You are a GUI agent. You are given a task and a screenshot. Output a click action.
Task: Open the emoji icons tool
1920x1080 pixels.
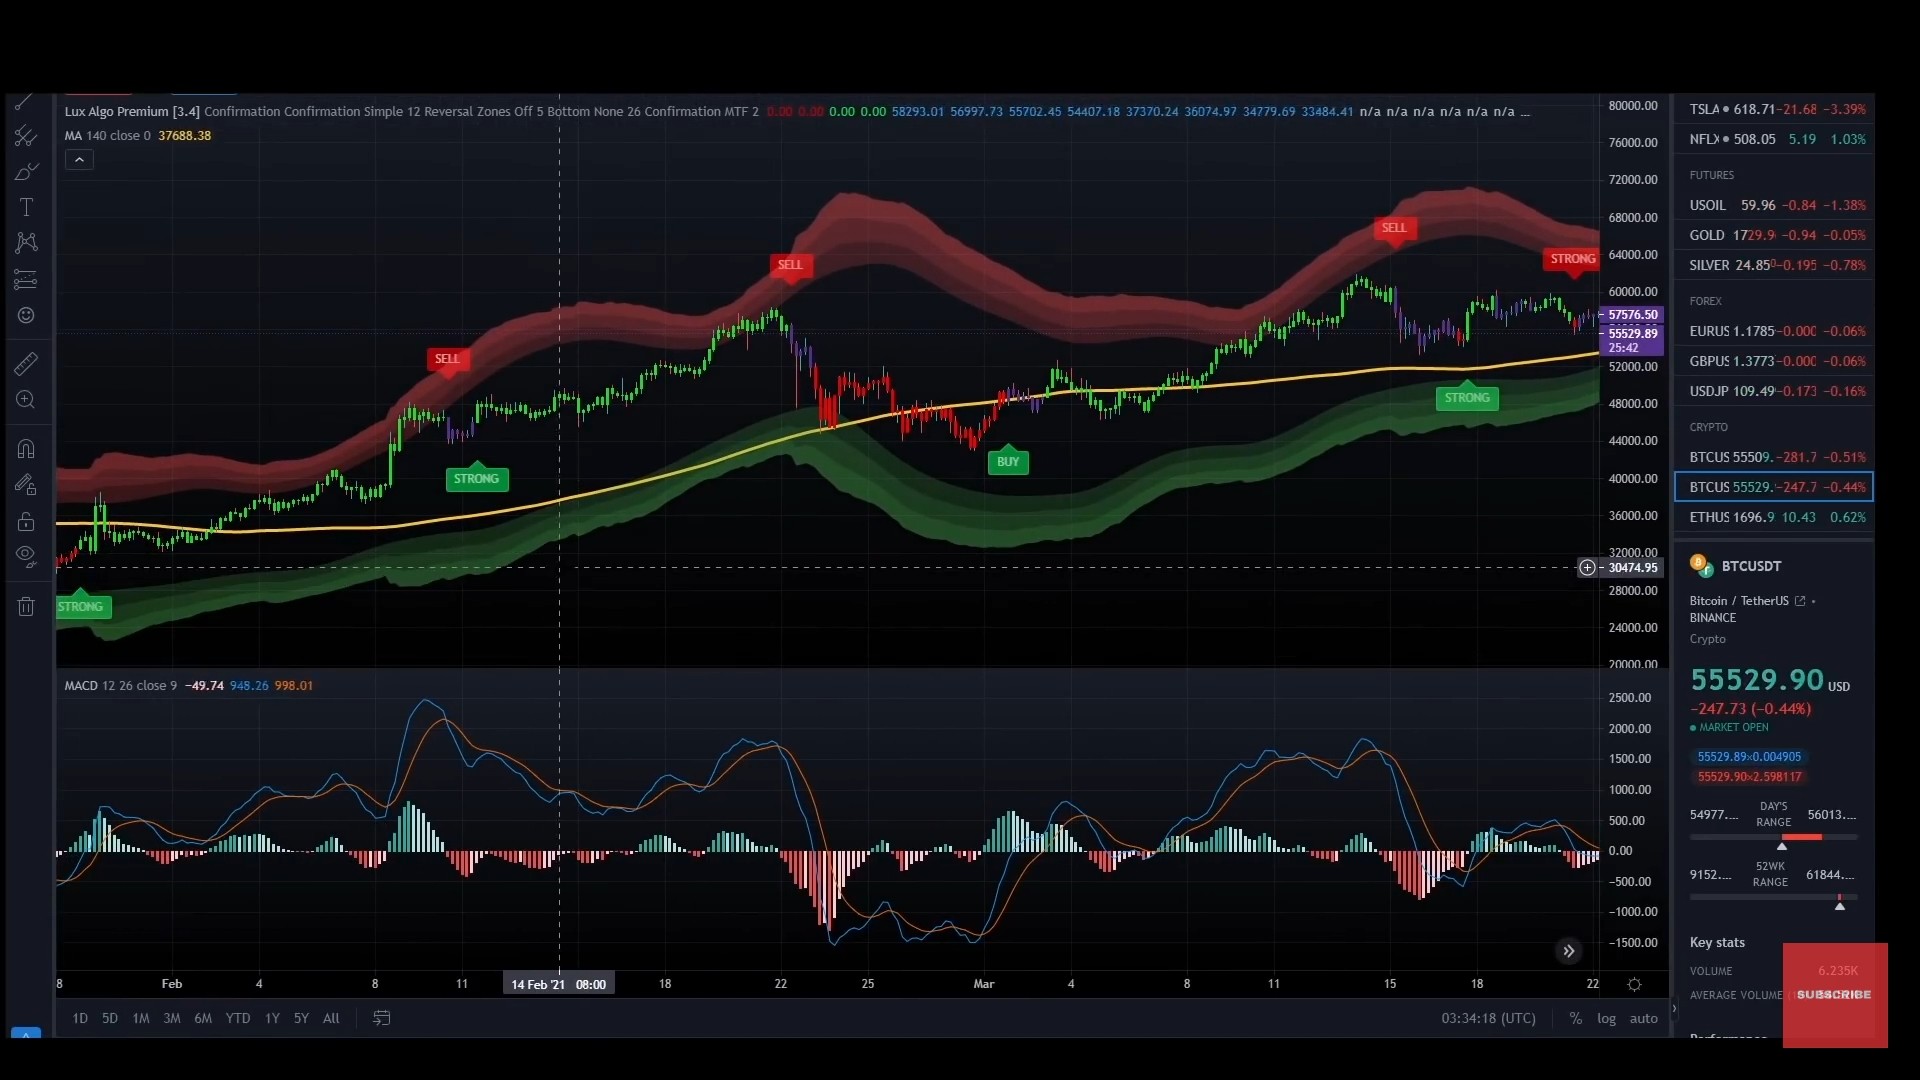pos(26,315)
